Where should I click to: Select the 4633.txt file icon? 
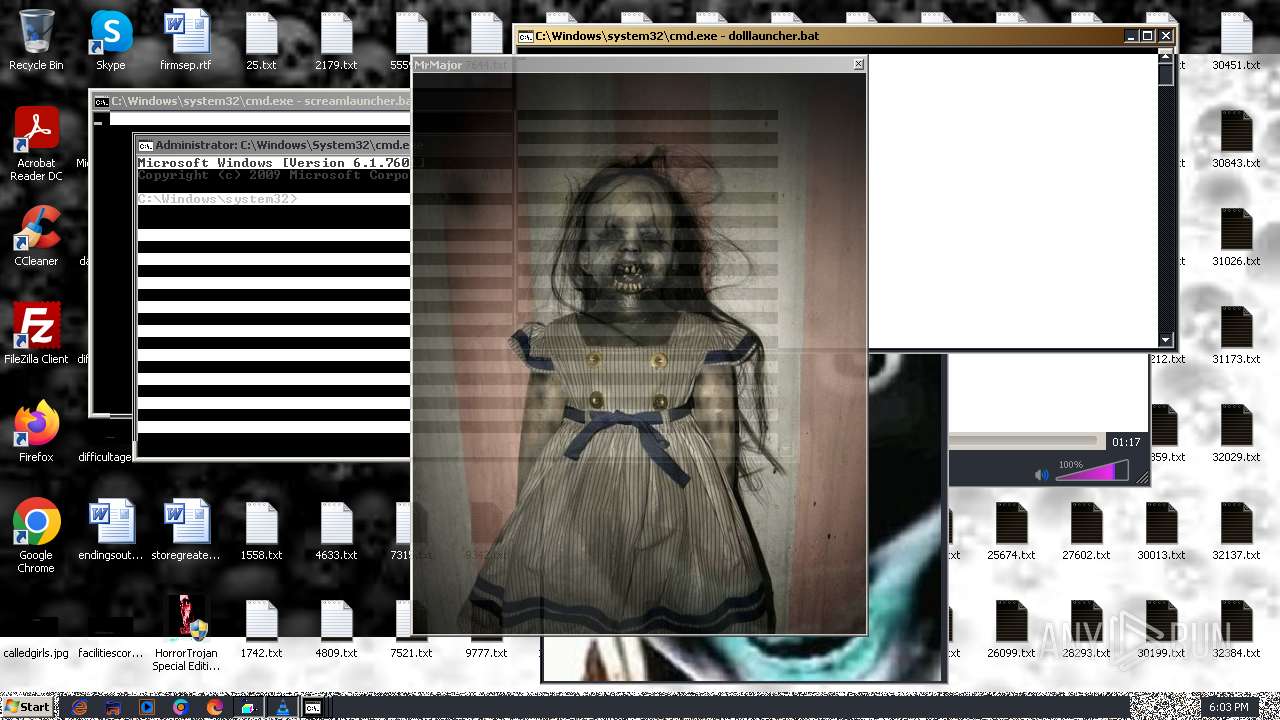(336, 530)
